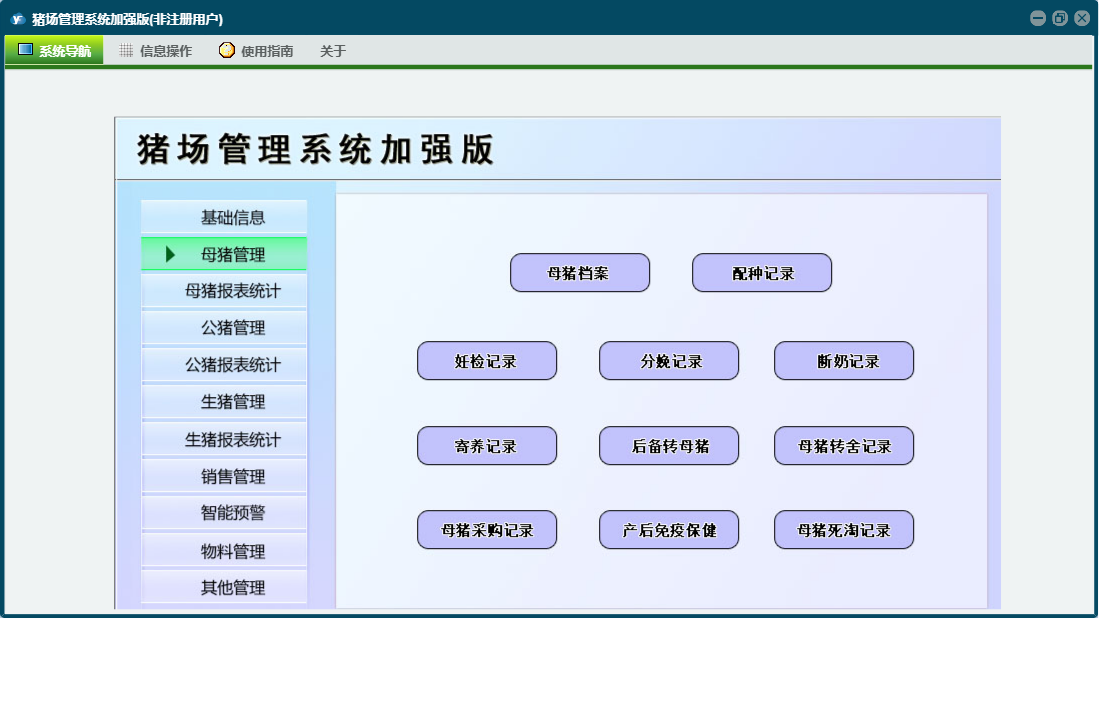1099x723 pixels.
Task: Open the 后备转母猪 function
Action: pyautogui.click(x=669, y=446)
